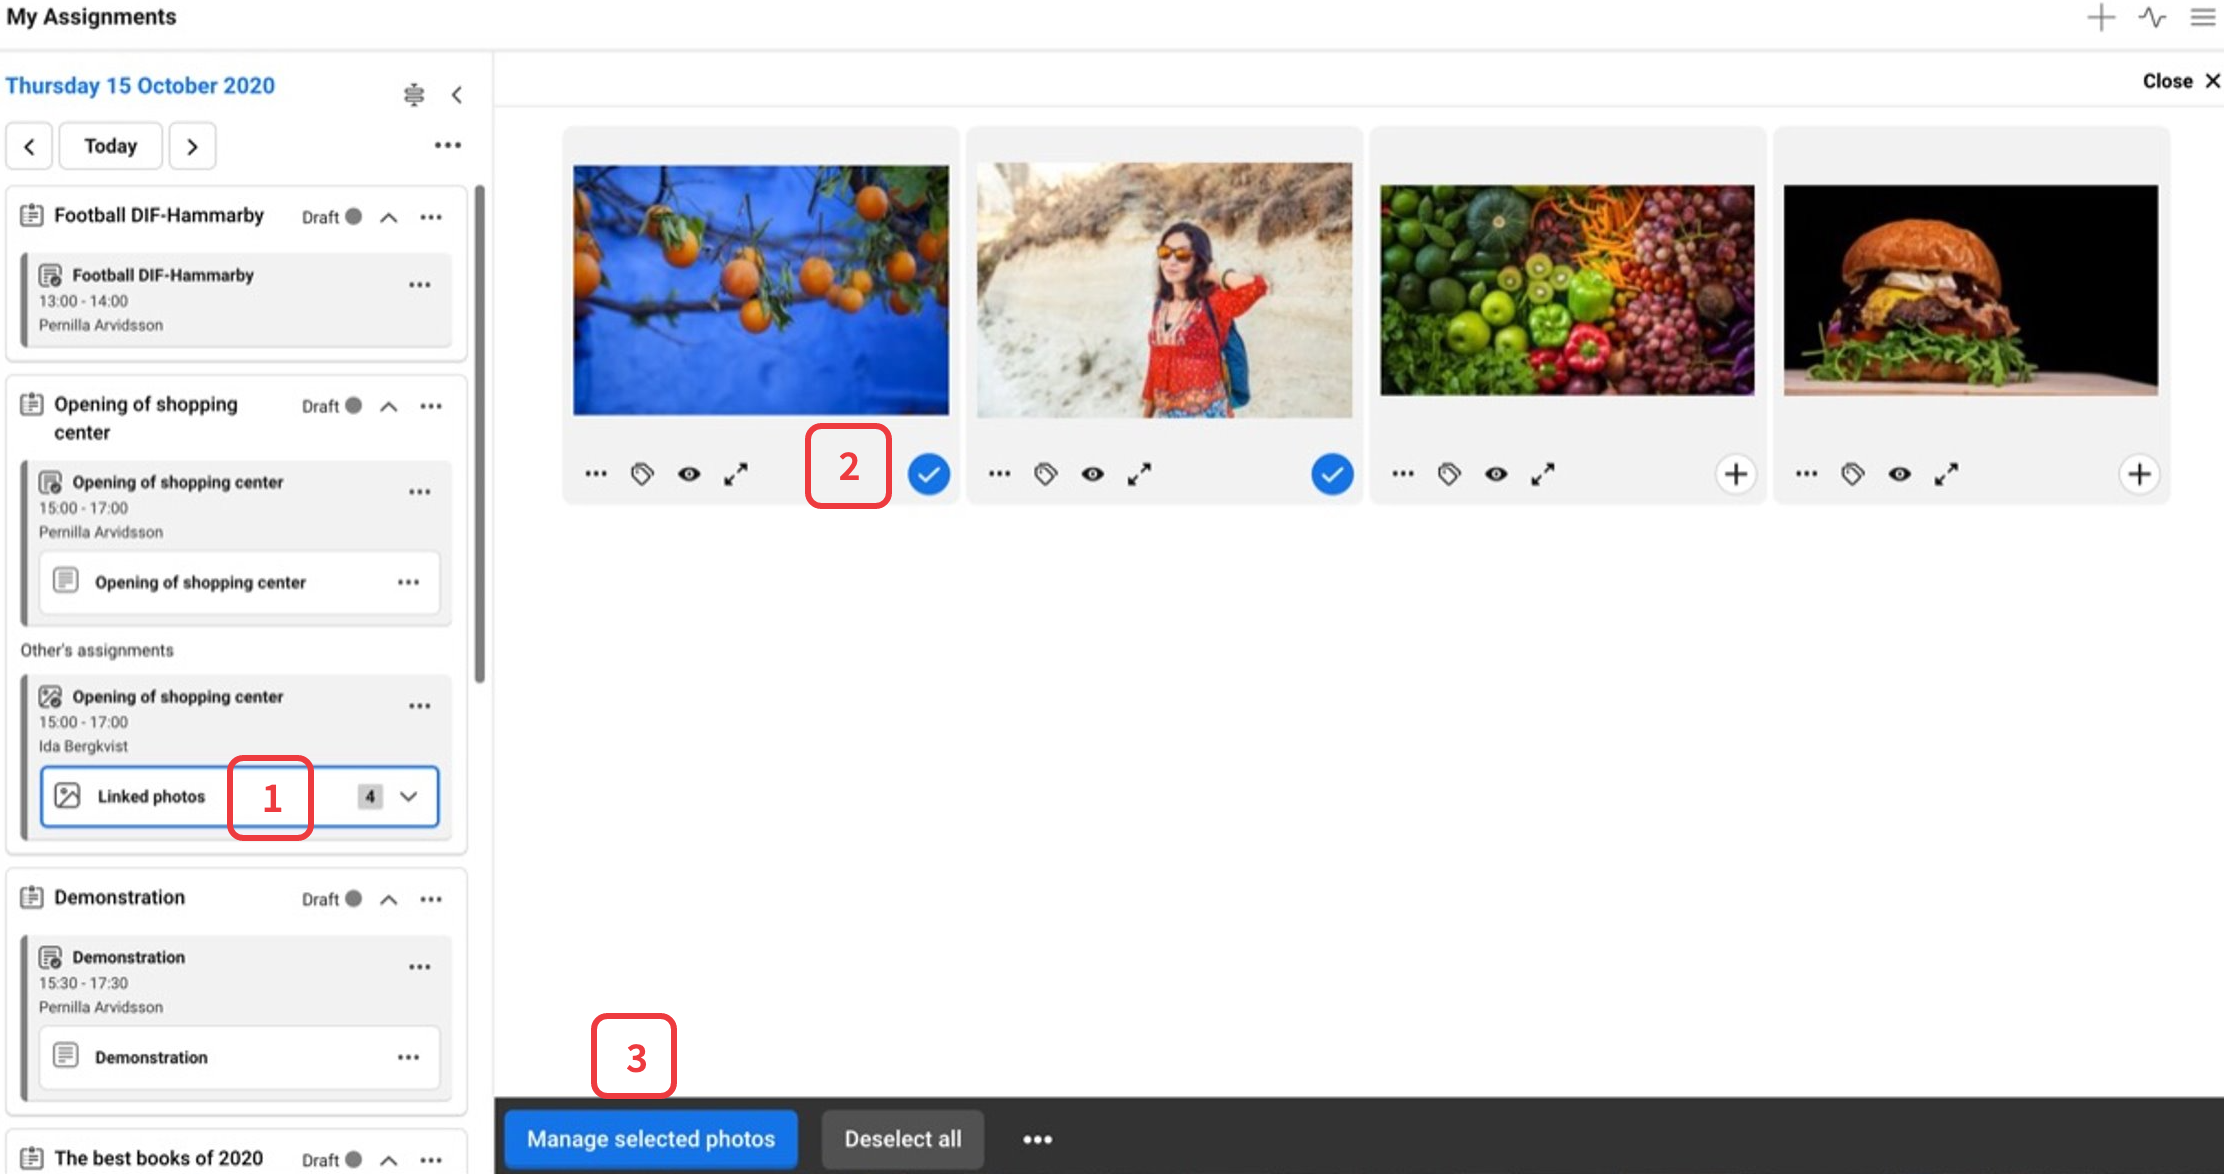This screenshot has height=1174, width=2224.
Task: Preview the woman photo via eye icon
Action: [1092, 474]
